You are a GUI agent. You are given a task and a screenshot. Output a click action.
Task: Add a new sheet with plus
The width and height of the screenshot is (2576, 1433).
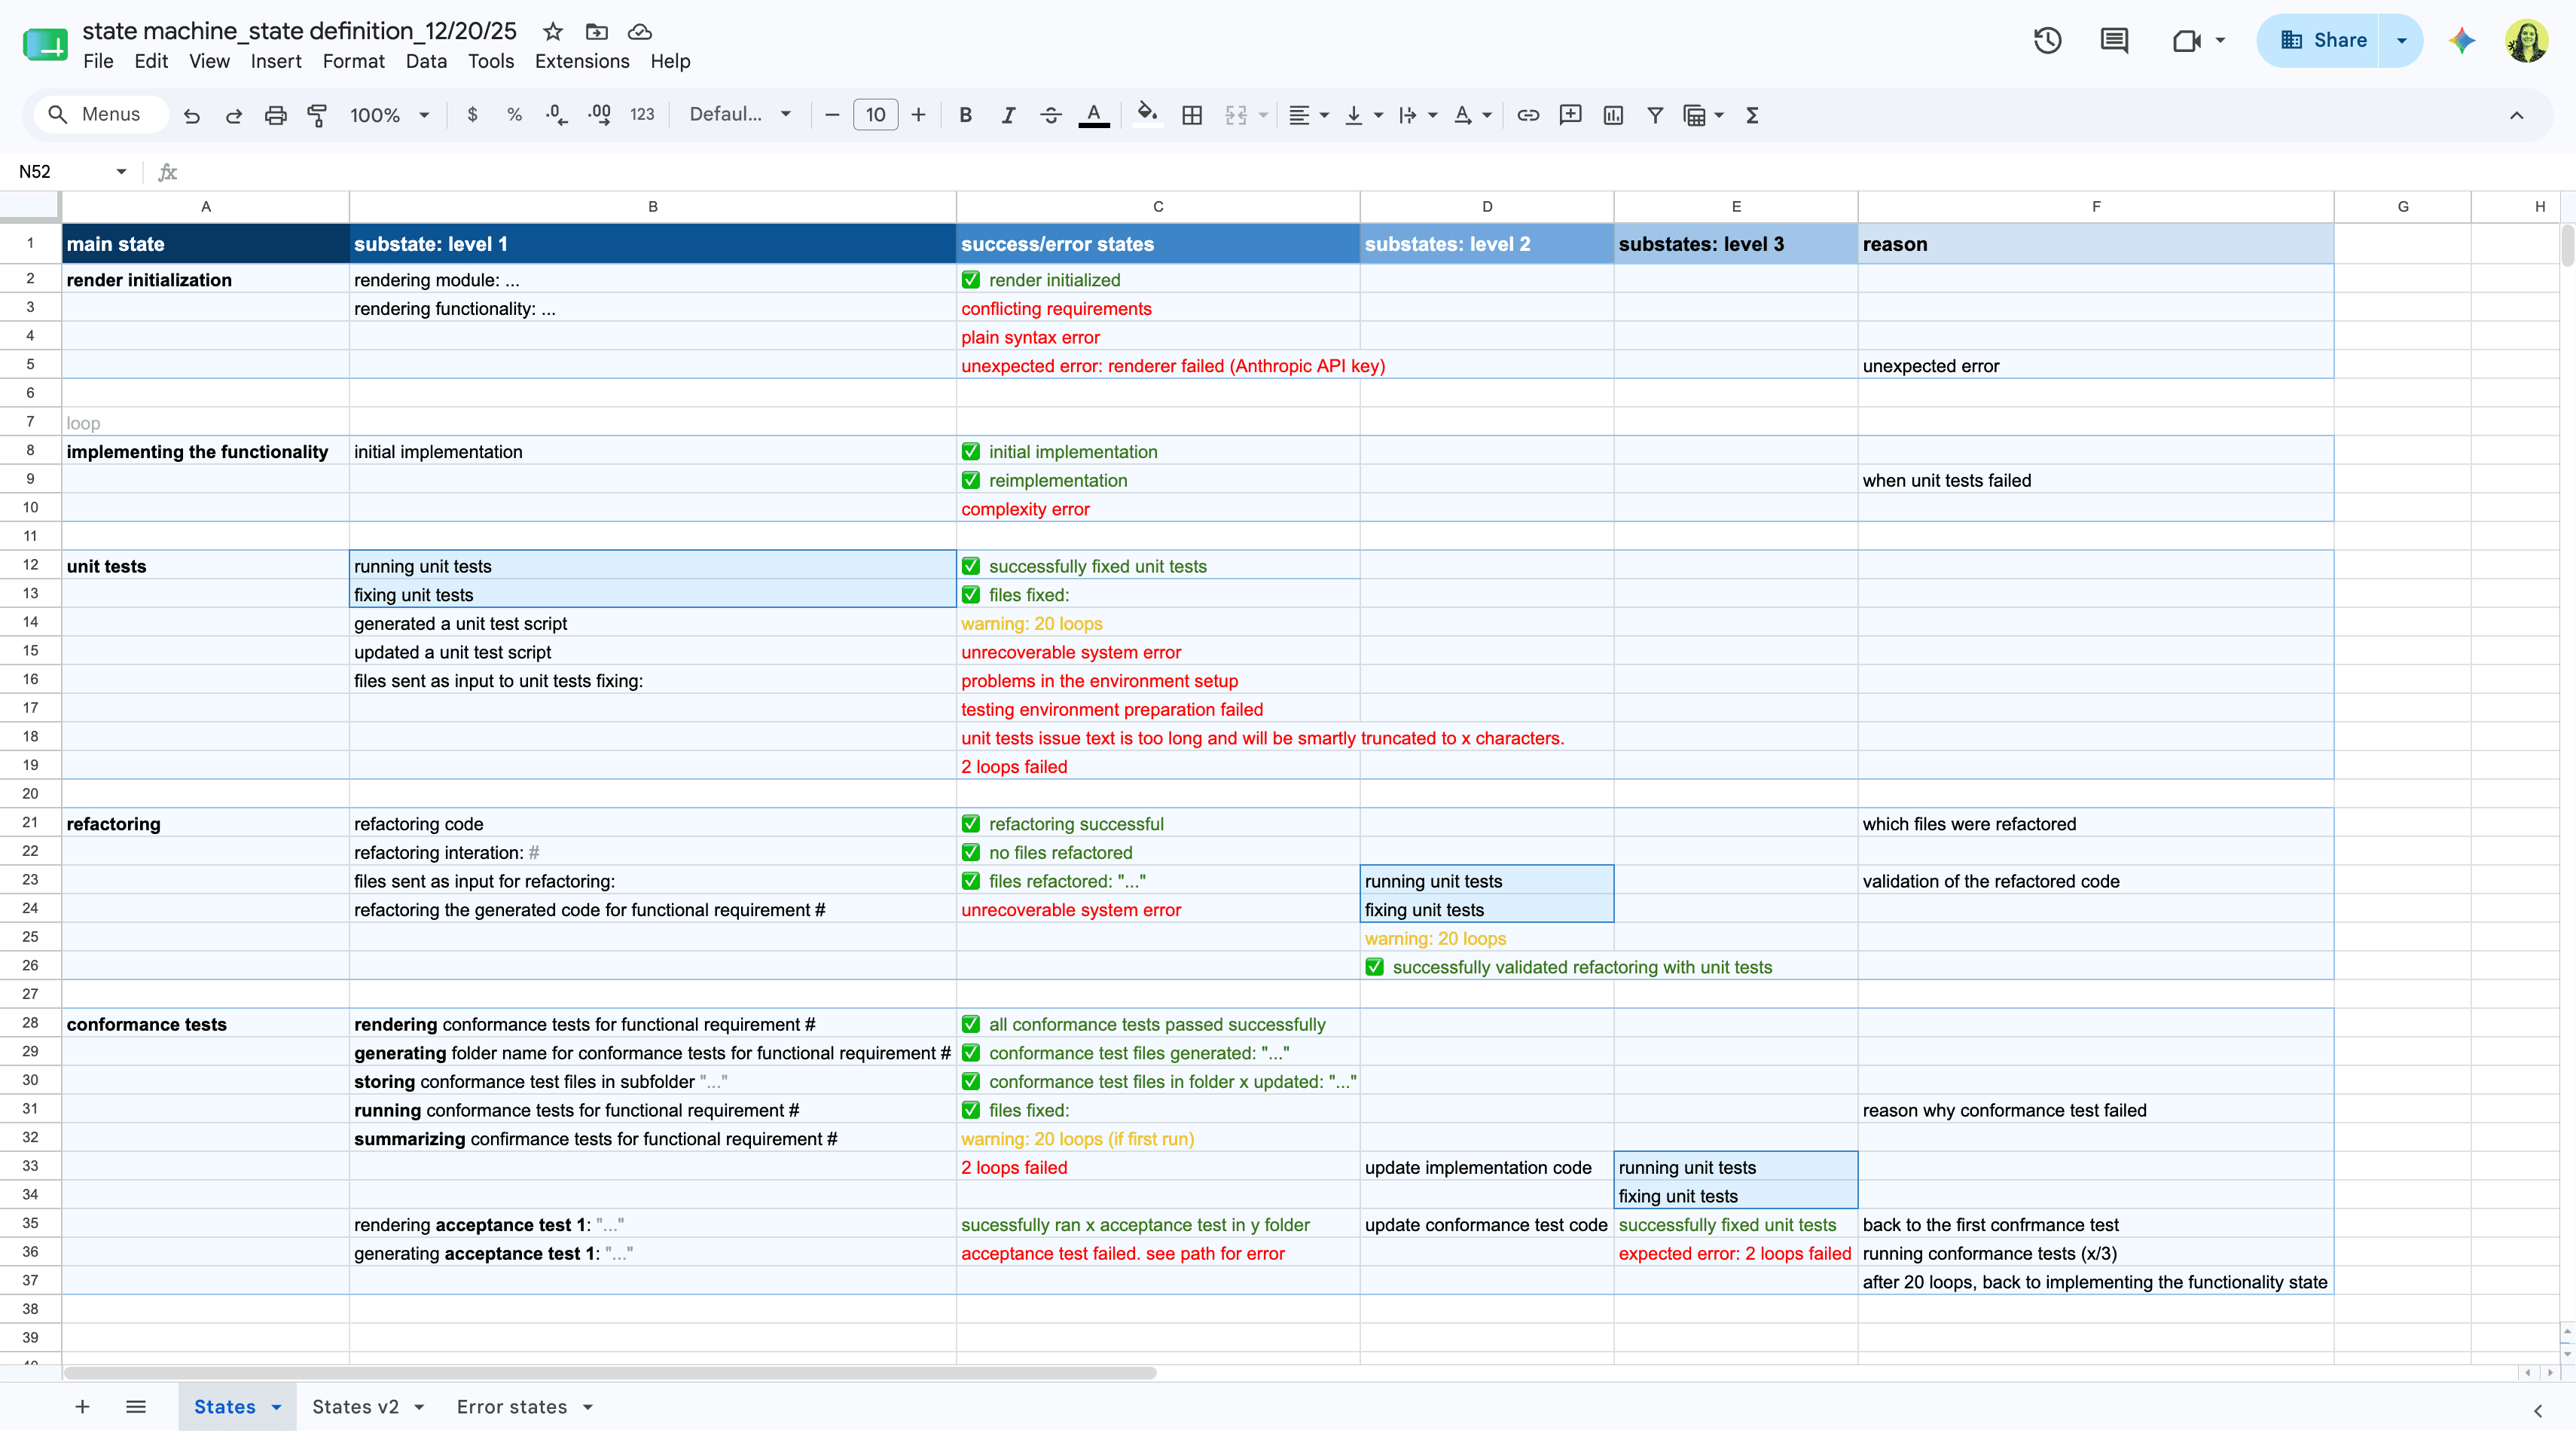(x=83, y=1407)
